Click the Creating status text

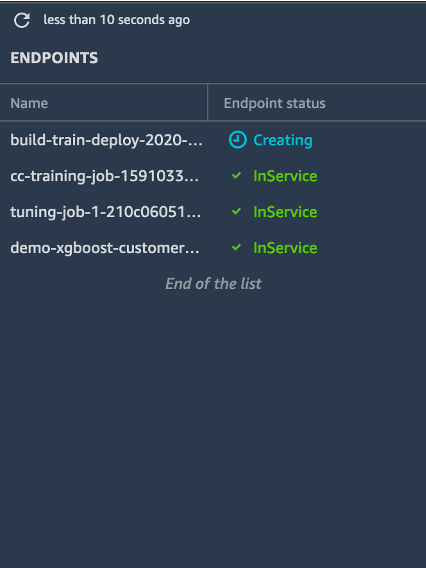[283, 140]
